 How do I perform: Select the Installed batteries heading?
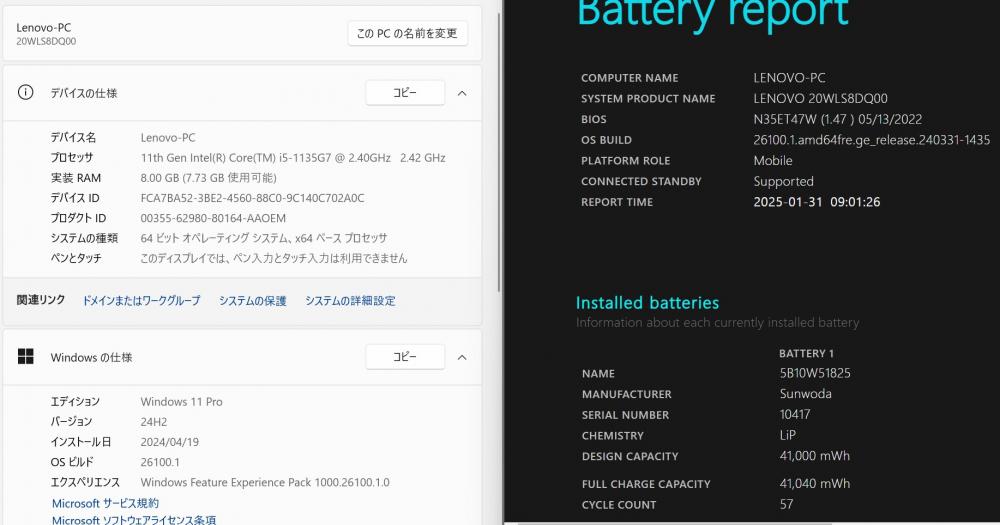(647, 302)
